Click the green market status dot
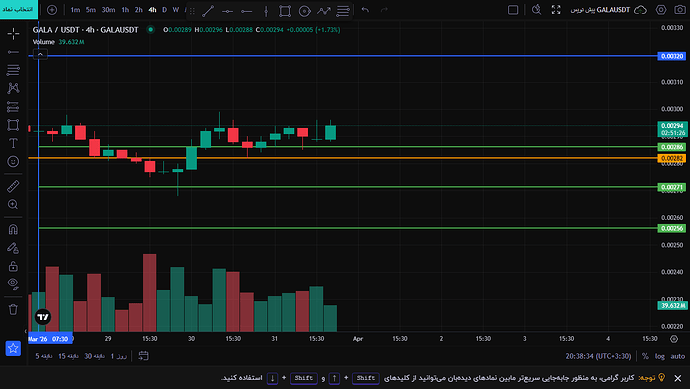This screenshot has height=389, width=690. [150, 29]
